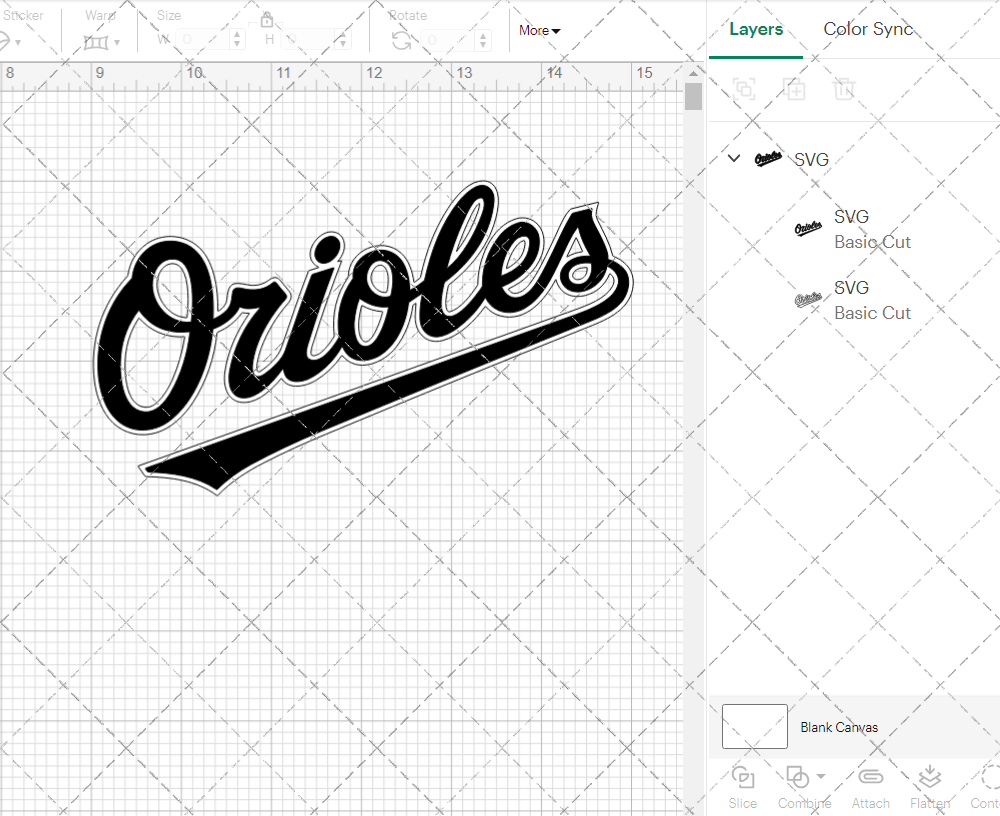
Task: Click the Slice tool icon
Action: click(742, 777)
